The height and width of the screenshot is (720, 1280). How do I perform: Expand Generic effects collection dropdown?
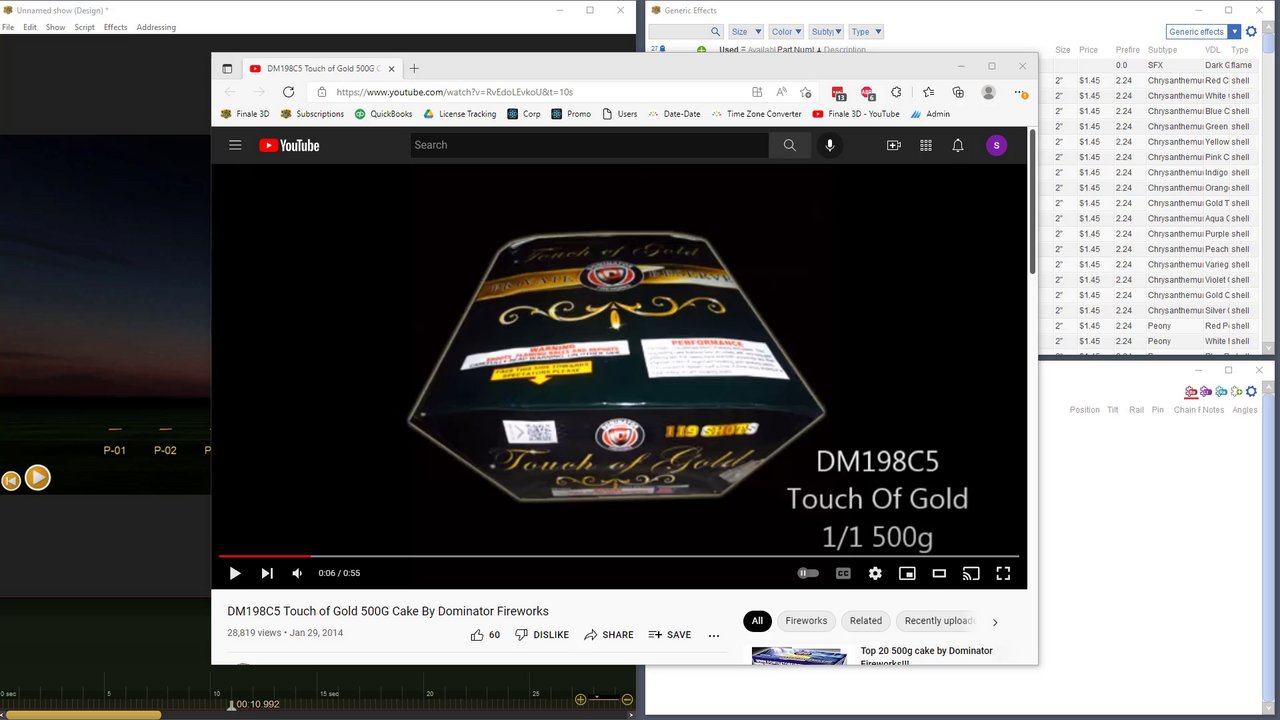pos(1235,32)
